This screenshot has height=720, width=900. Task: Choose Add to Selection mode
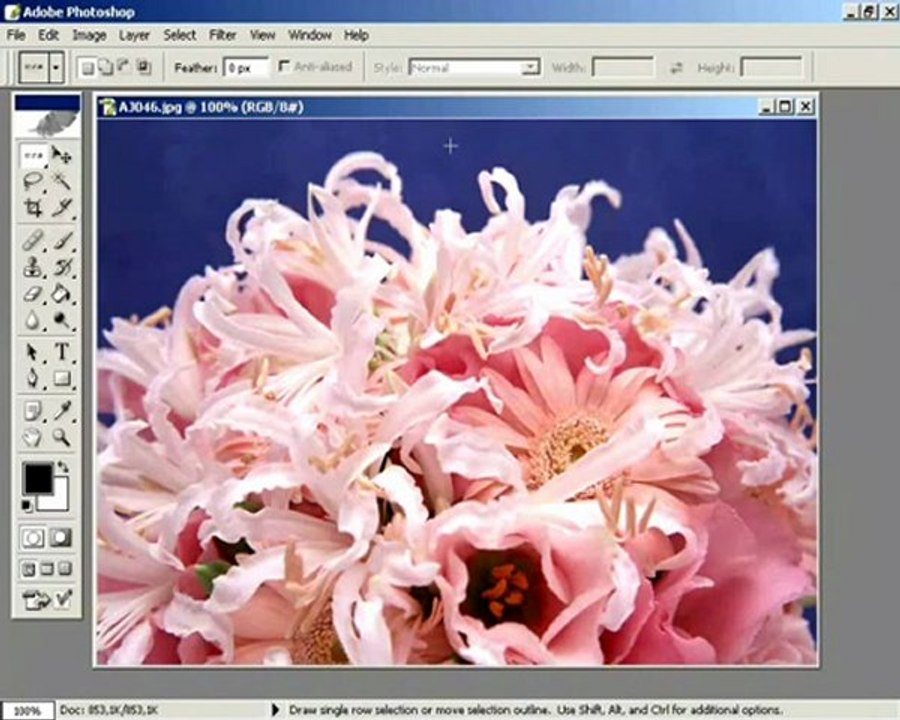106,68
